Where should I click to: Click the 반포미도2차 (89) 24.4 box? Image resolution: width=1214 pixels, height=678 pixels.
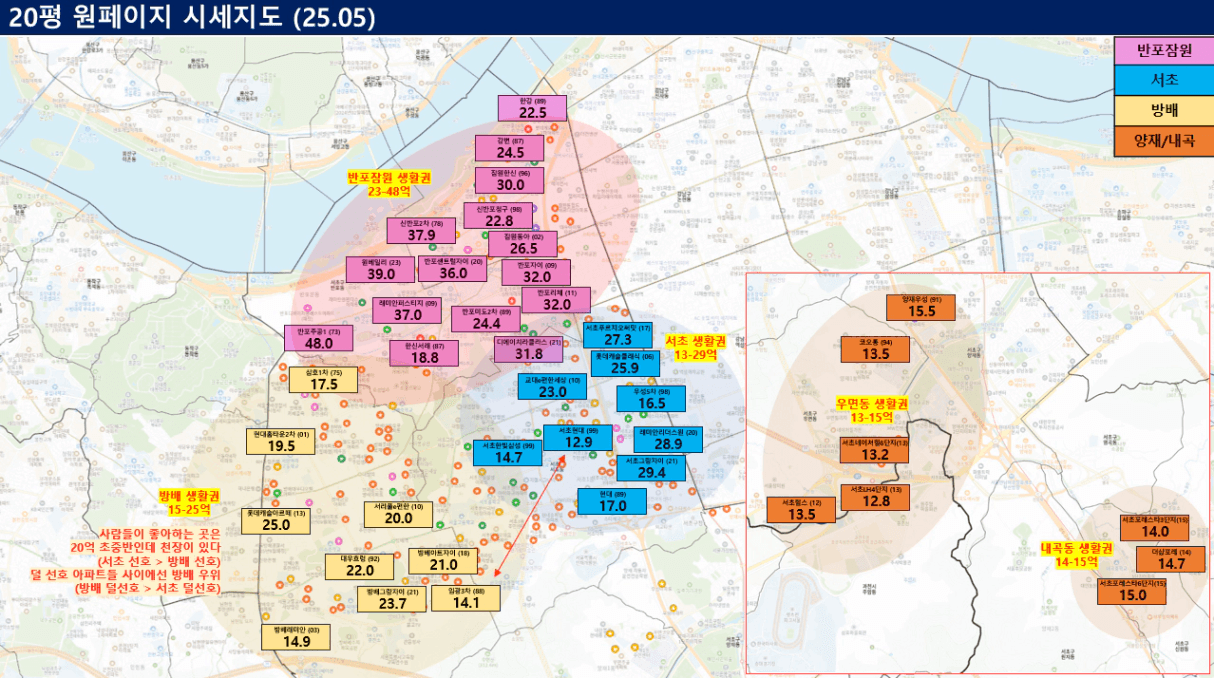click(x=486, y=318)
